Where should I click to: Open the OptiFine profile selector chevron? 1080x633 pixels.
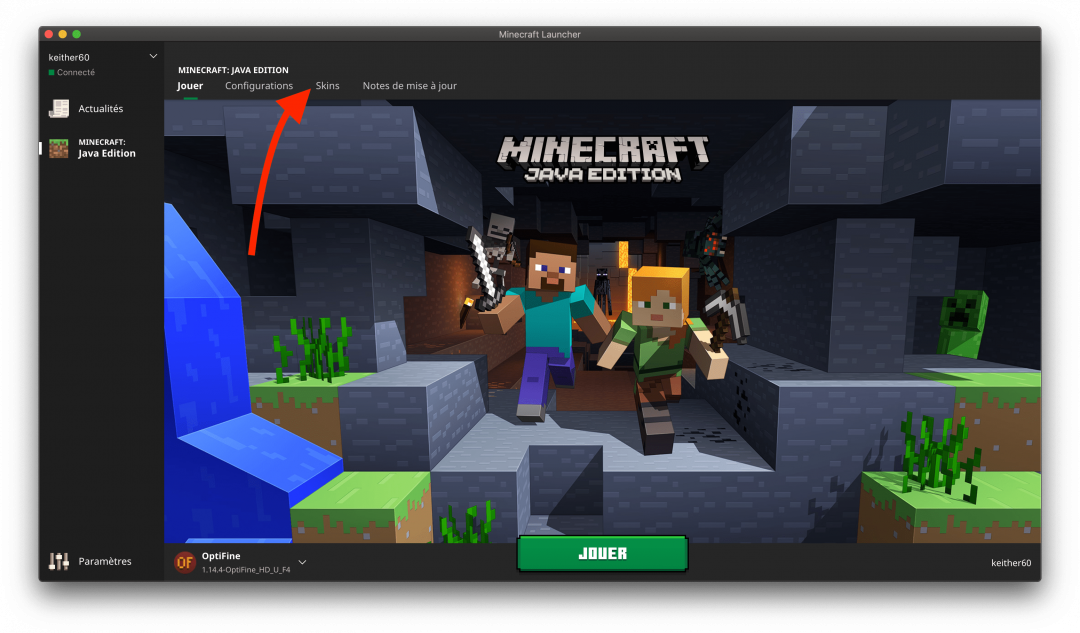tap(302, 562)
